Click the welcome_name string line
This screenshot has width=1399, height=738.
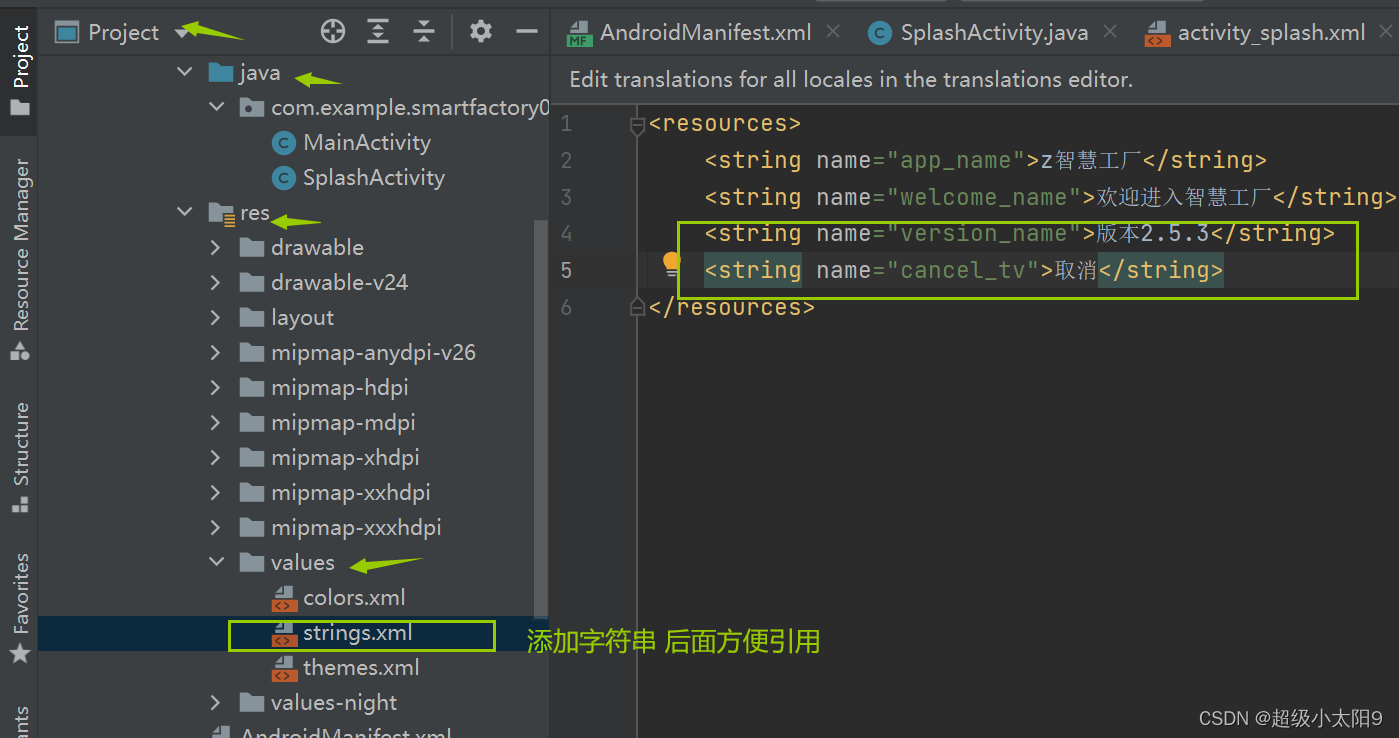(1050, 197)
